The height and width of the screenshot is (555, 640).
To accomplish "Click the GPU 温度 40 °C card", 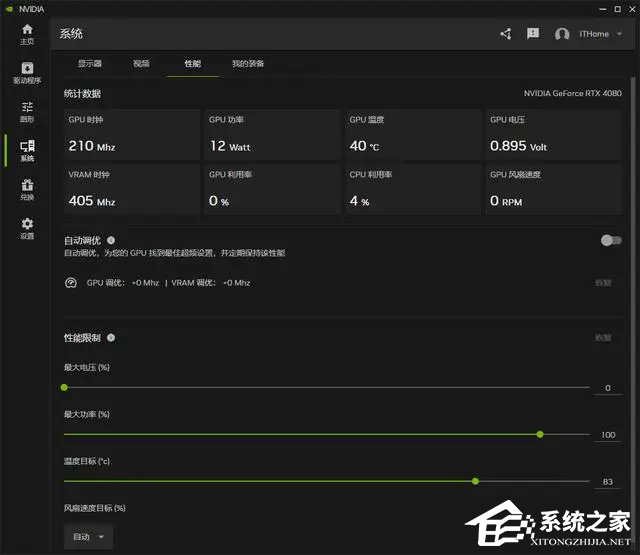I will 413,135.
